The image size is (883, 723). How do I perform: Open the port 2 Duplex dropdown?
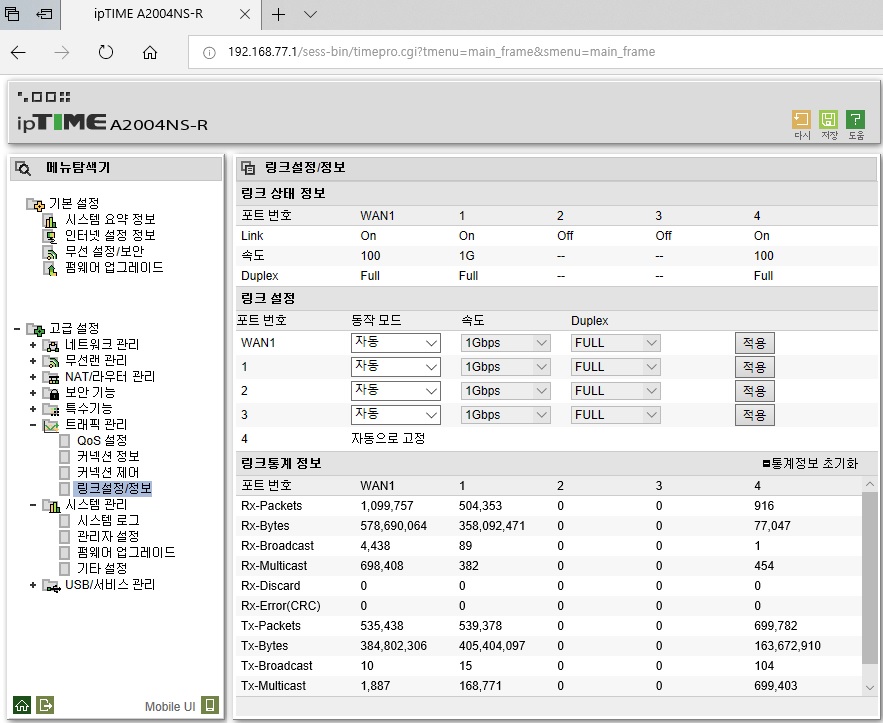(615, 391)
